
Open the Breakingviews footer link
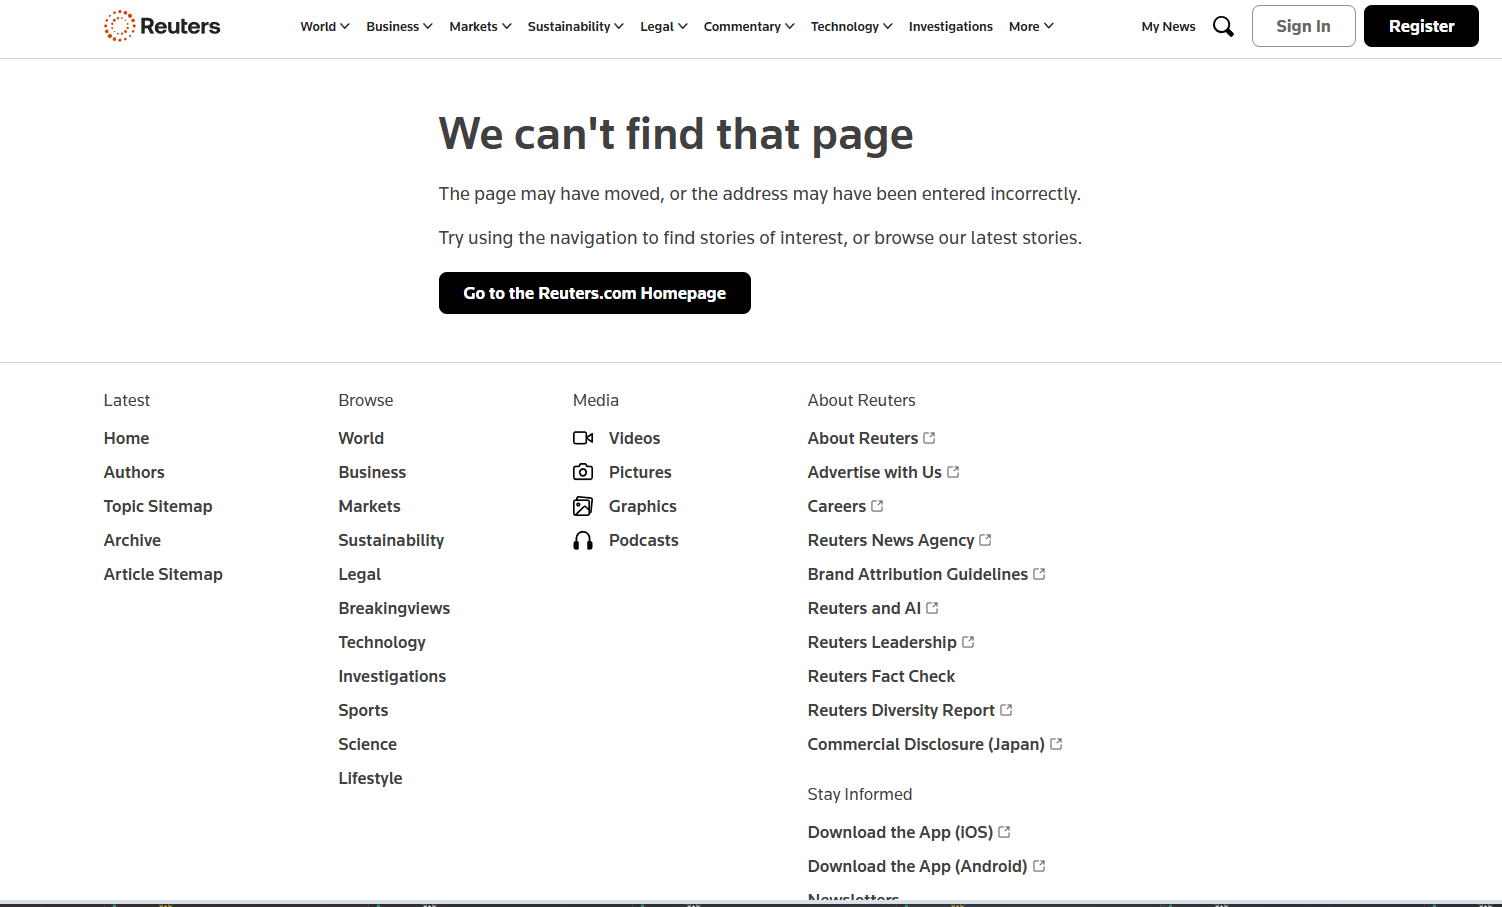pos(394,608)
